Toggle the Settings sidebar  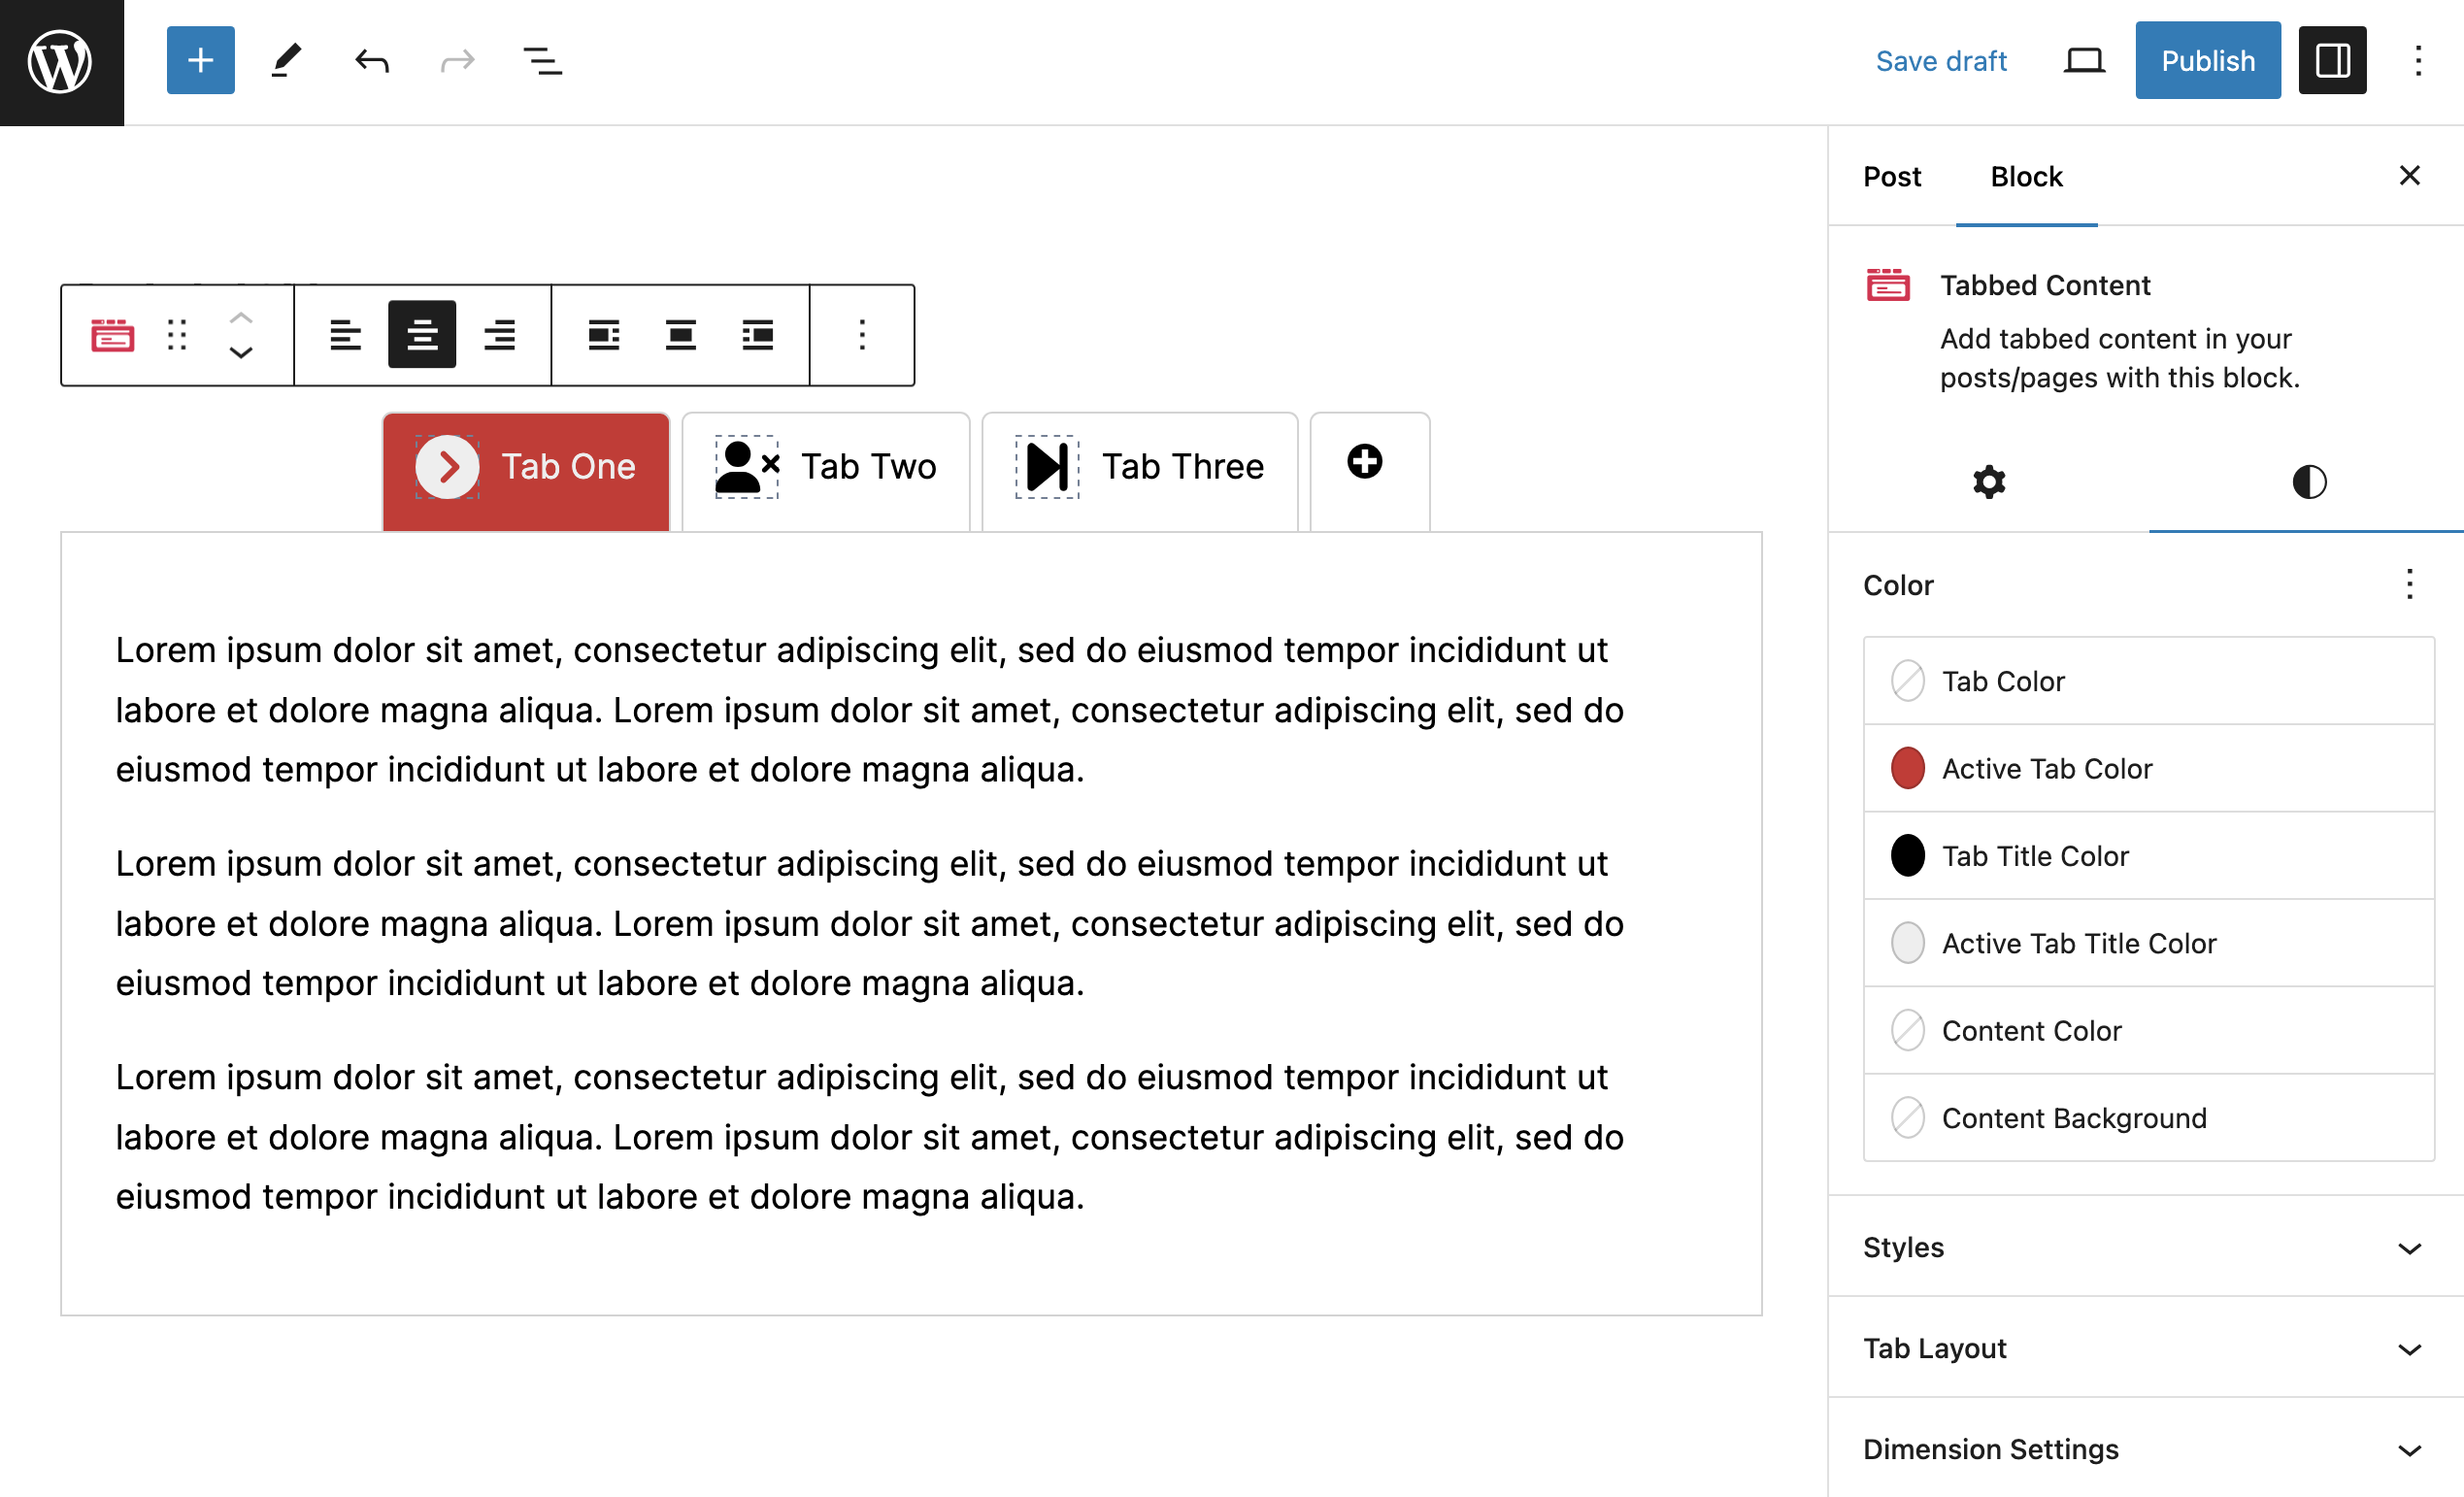pos(2332,61)
